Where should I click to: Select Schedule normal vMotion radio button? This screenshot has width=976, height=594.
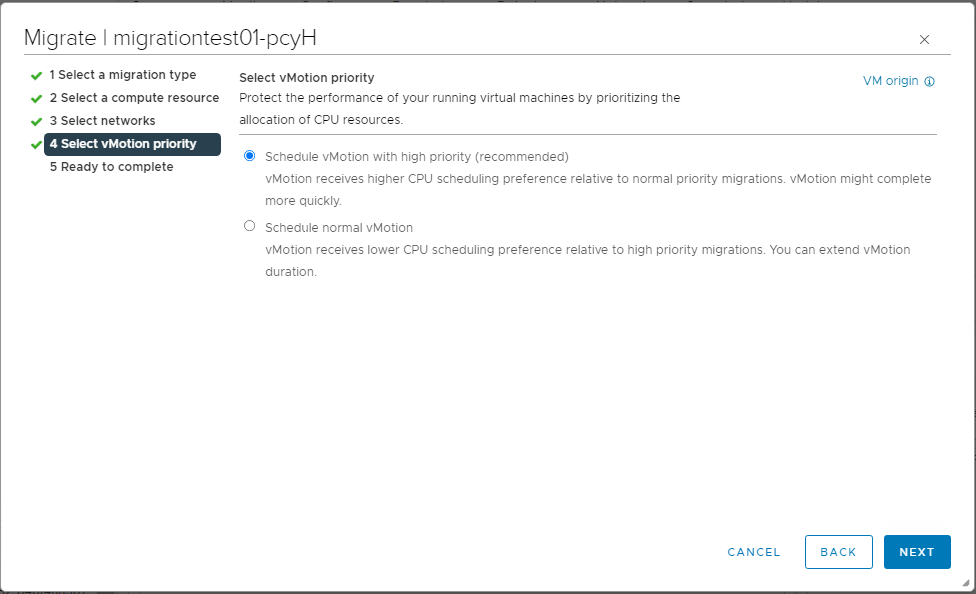tap(250, 225)
